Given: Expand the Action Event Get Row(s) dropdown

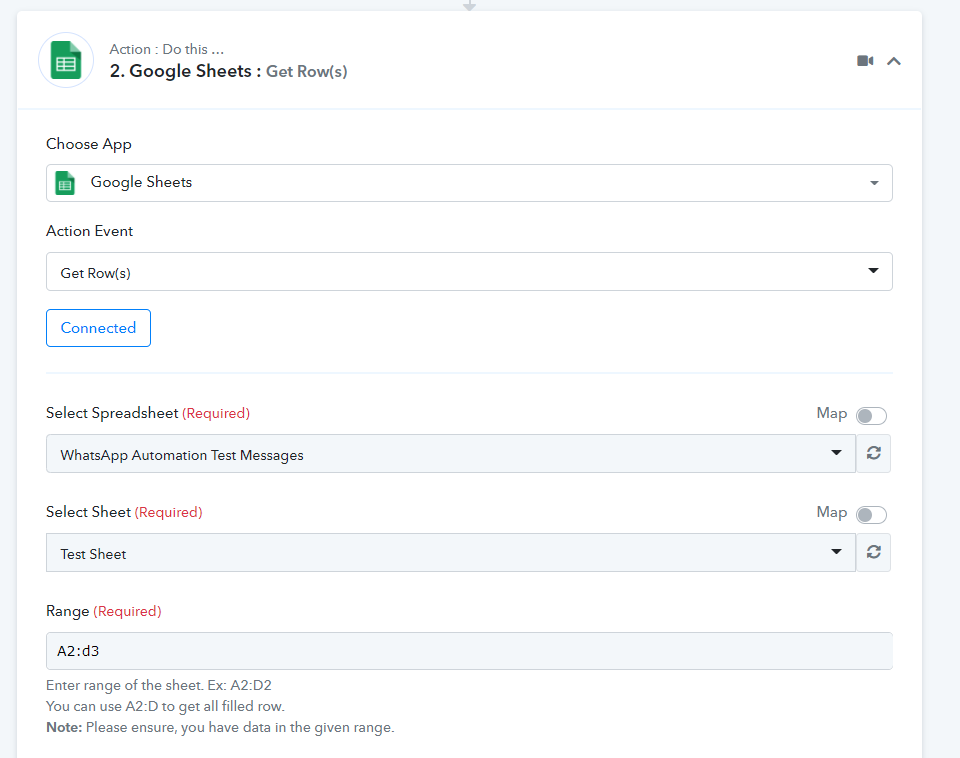Looking at the screenshot, I should pos(873,271).
